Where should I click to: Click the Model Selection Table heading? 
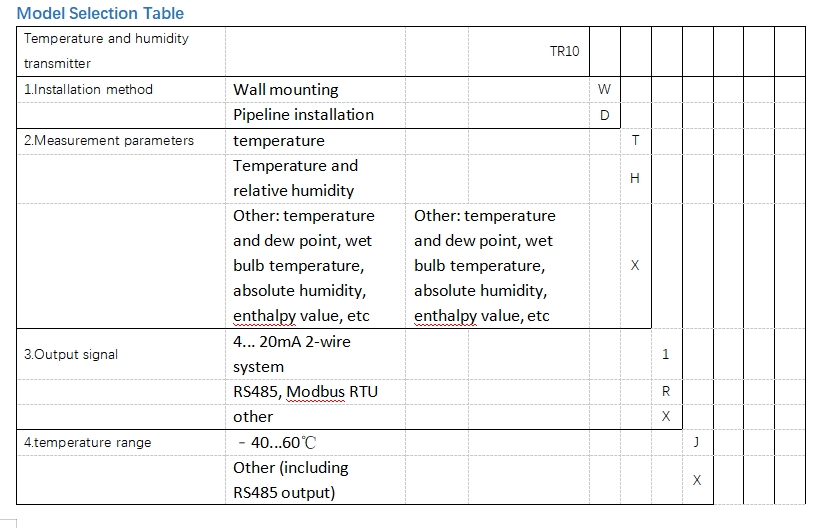100,13
